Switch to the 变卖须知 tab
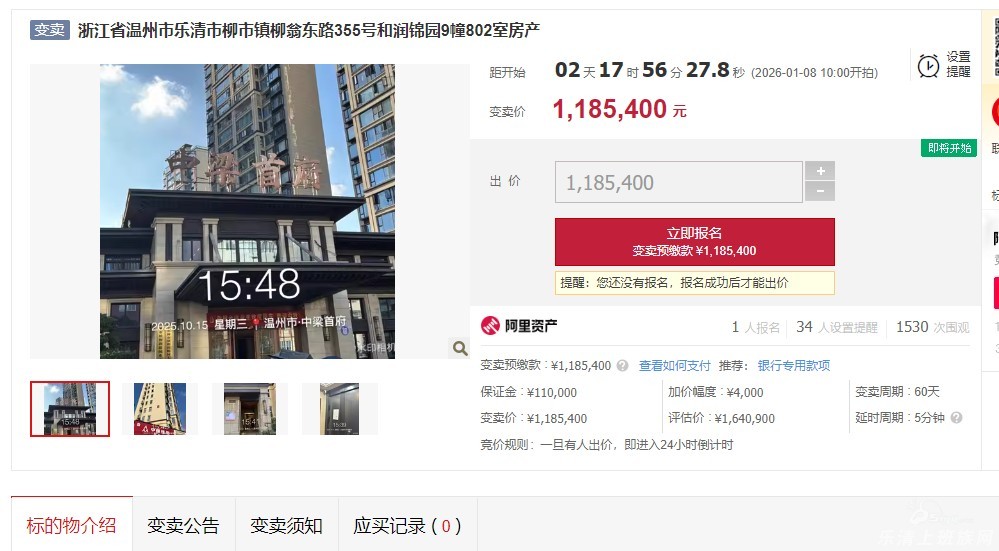Image resolution: width=999 pixels, height=551 pixels. (x=287, y=525)
